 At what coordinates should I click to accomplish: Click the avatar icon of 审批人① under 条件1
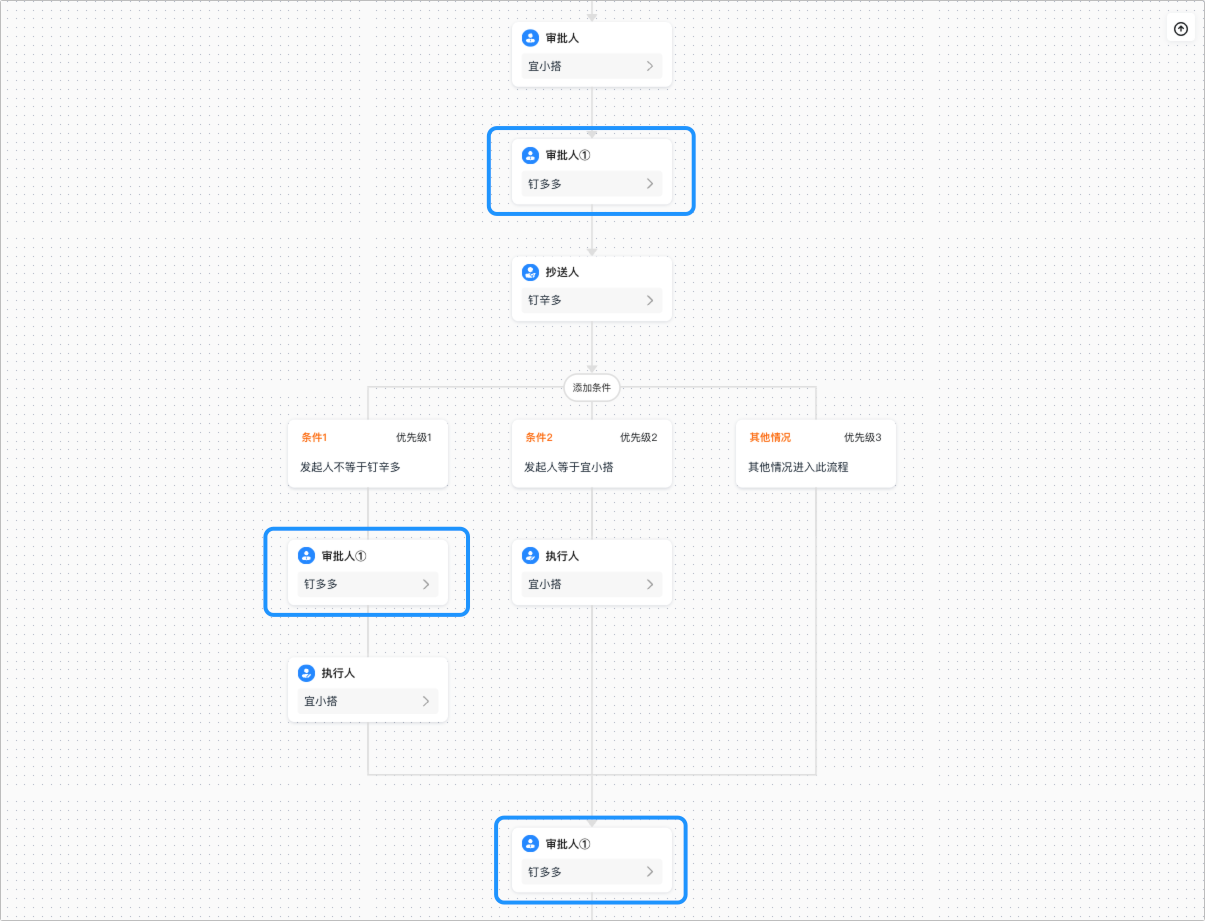coord(306,556)
